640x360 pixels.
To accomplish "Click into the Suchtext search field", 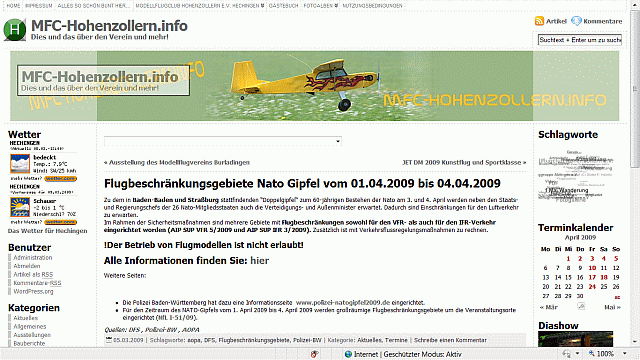I will (580, 40).
